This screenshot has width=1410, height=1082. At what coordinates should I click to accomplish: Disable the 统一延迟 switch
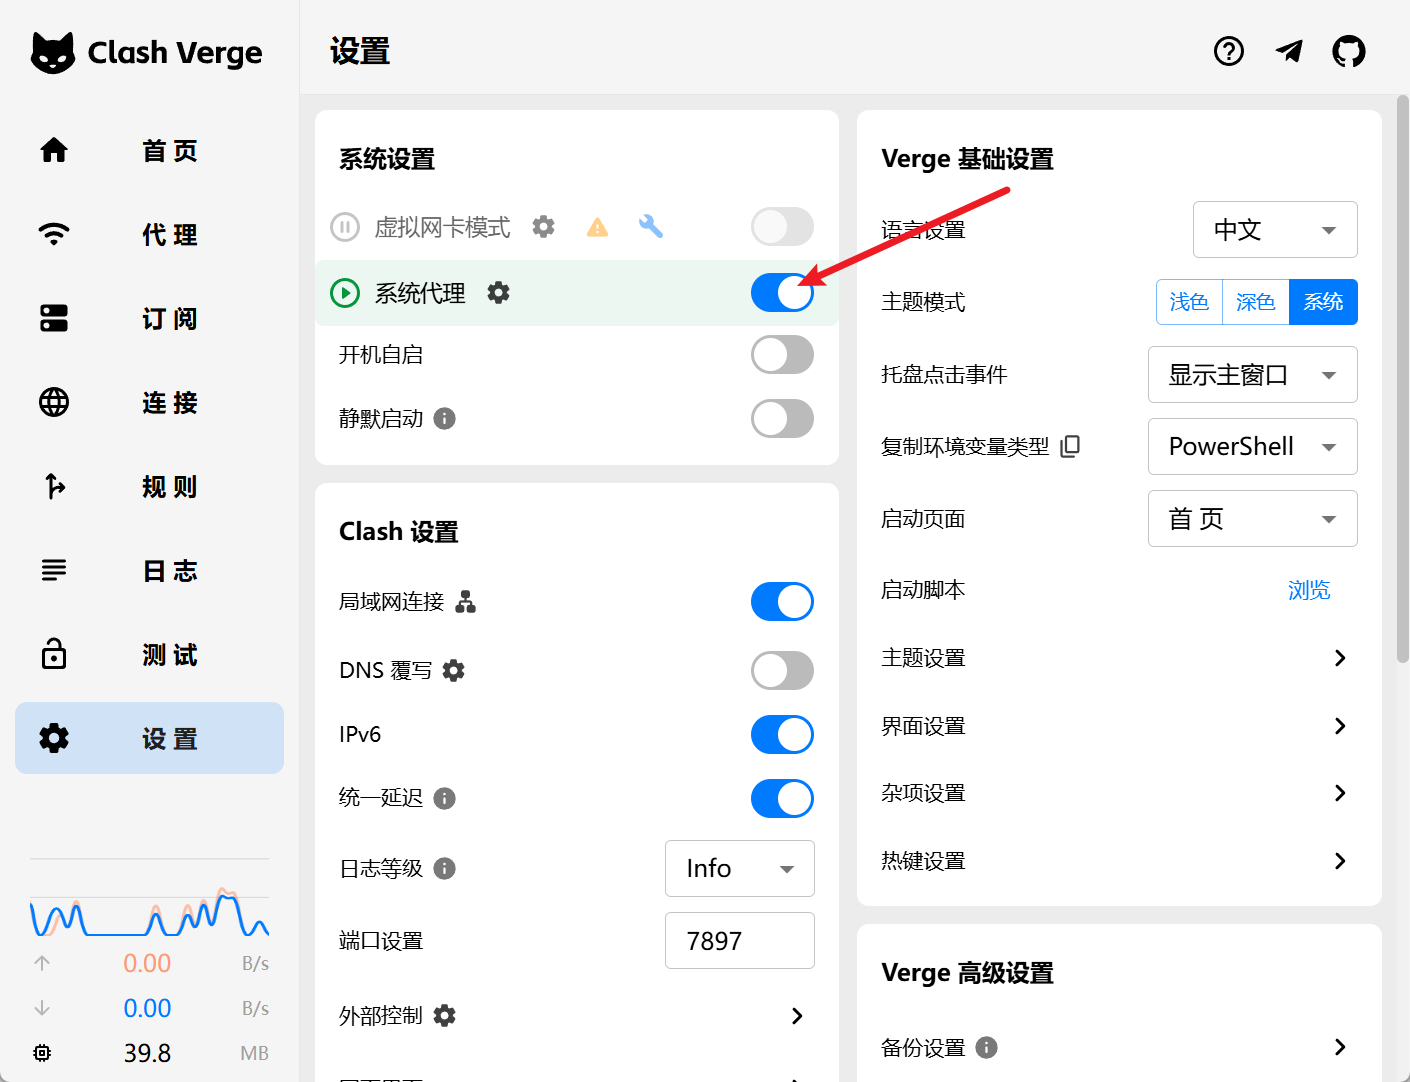782,799
